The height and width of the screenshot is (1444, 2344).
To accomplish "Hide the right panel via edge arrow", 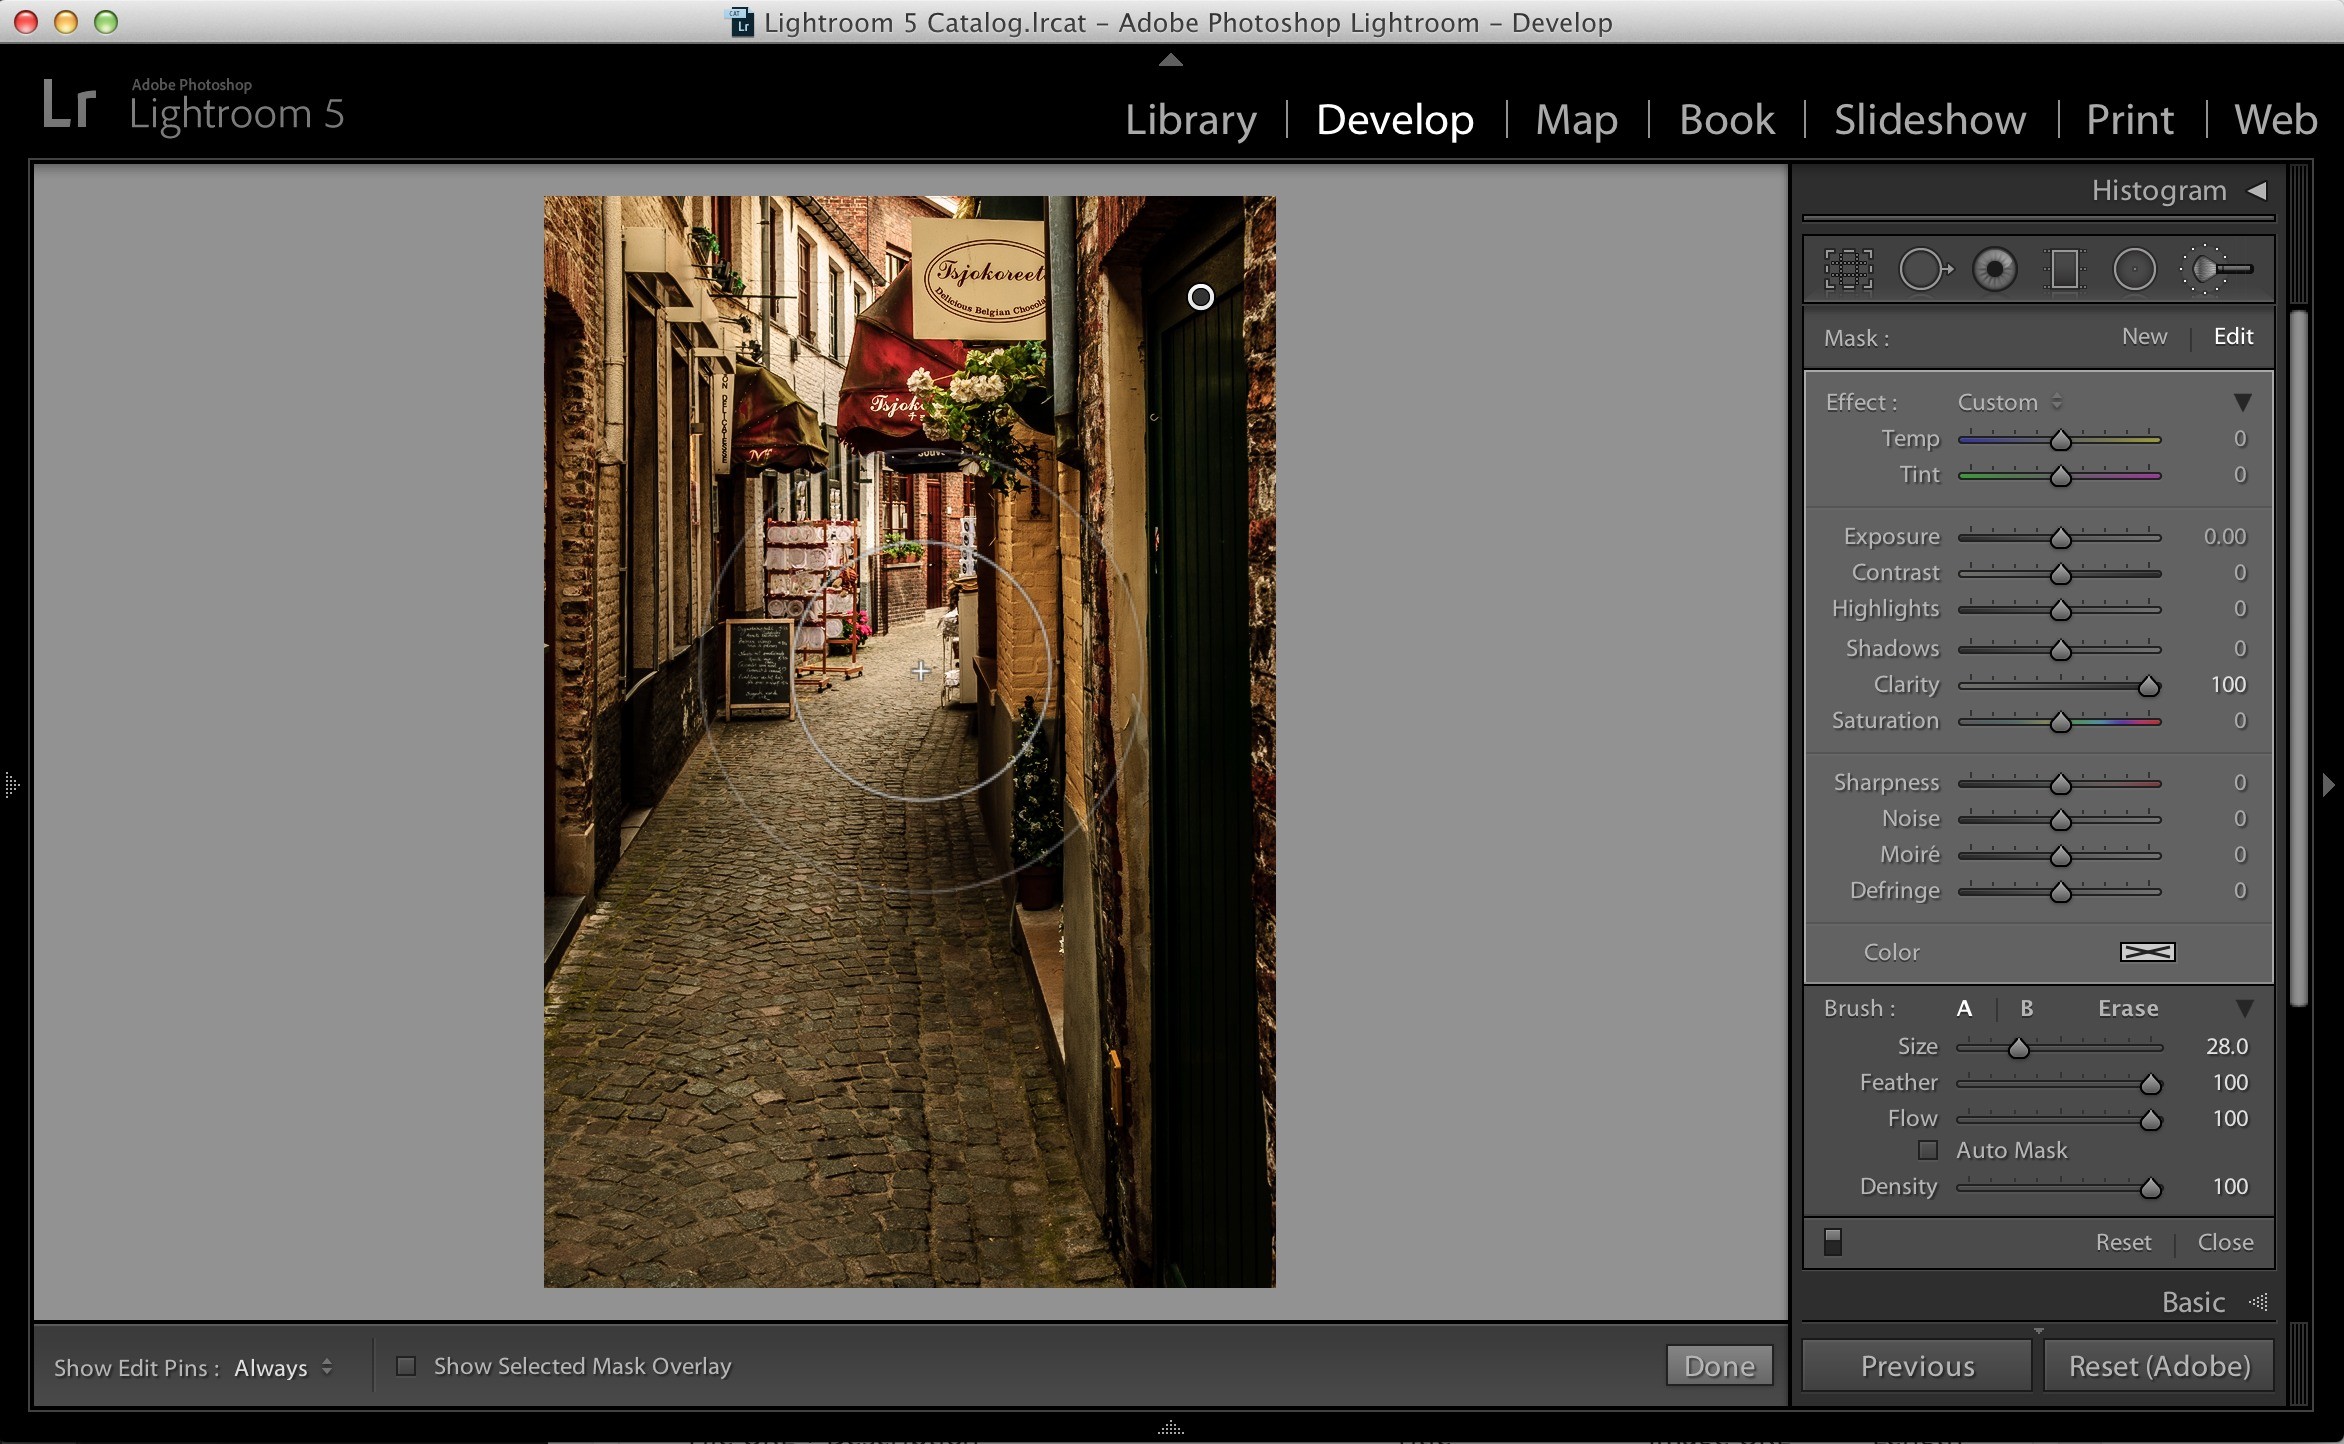I will (2329, 784).
